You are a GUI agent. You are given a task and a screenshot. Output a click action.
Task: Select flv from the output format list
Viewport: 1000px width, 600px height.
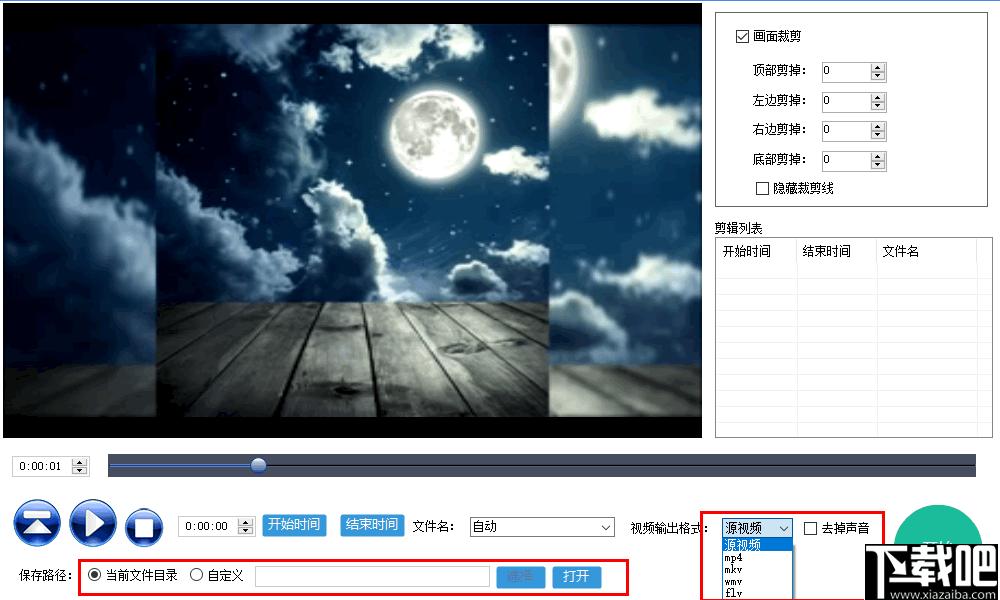click(758, 593)
